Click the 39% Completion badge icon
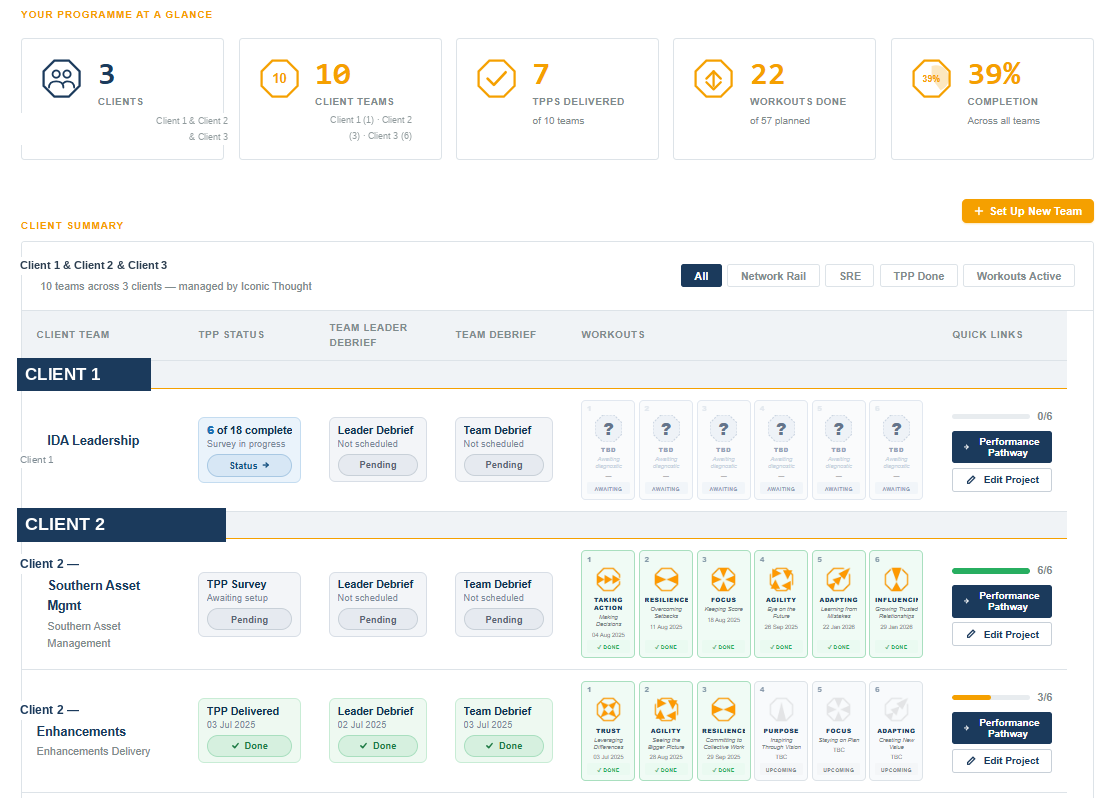Image resolution: width=1109 pixels, height=798 pixels. (931, 79)
